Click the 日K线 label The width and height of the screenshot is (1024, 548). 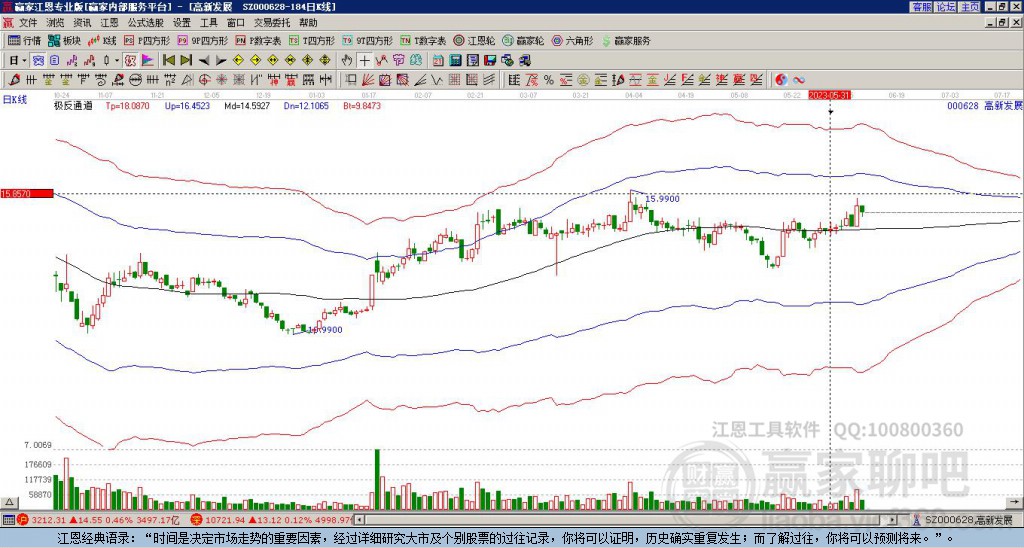click(15, 99)
